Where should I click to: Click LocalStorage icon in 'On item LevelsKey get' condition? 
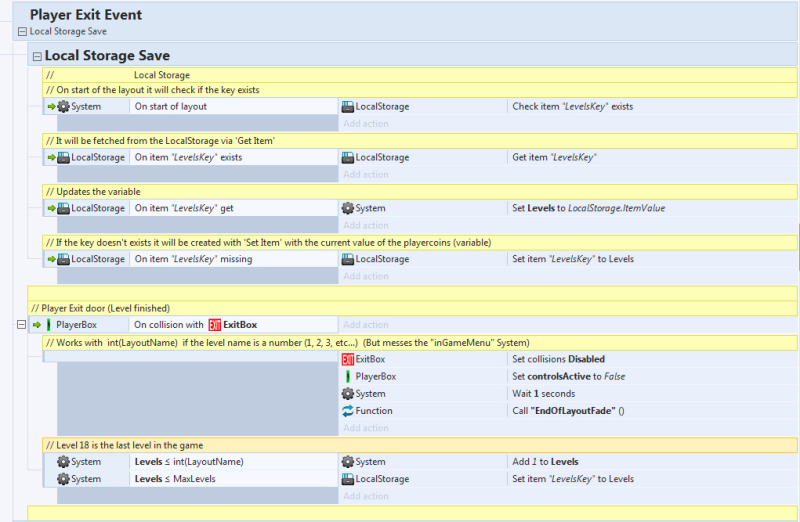tap(63, 208)
